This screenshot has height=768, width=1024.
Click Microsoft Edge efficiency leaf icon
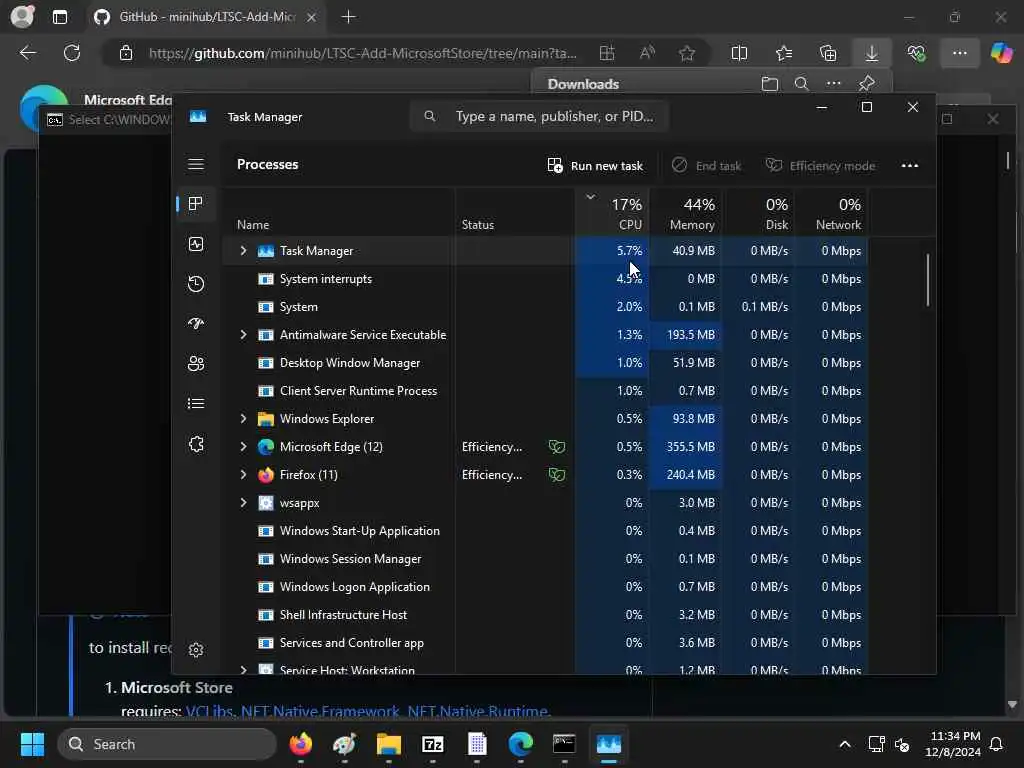[x=556, y=447]
